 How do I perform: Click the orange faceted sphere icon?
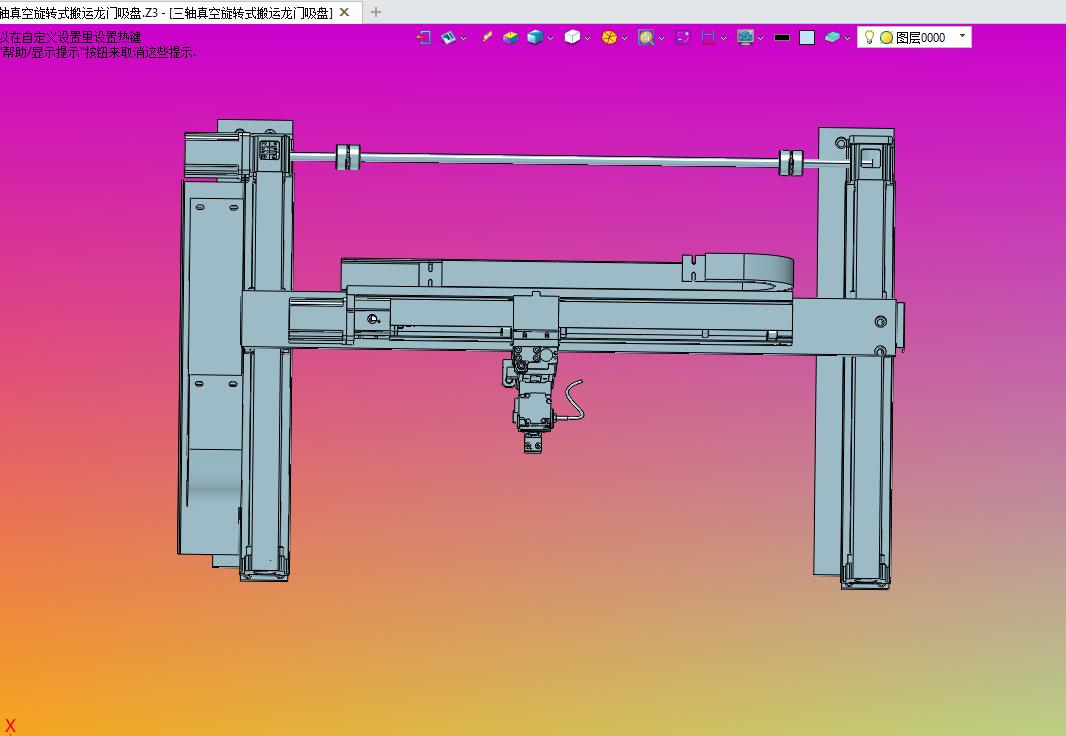click(x=609, y=37)
